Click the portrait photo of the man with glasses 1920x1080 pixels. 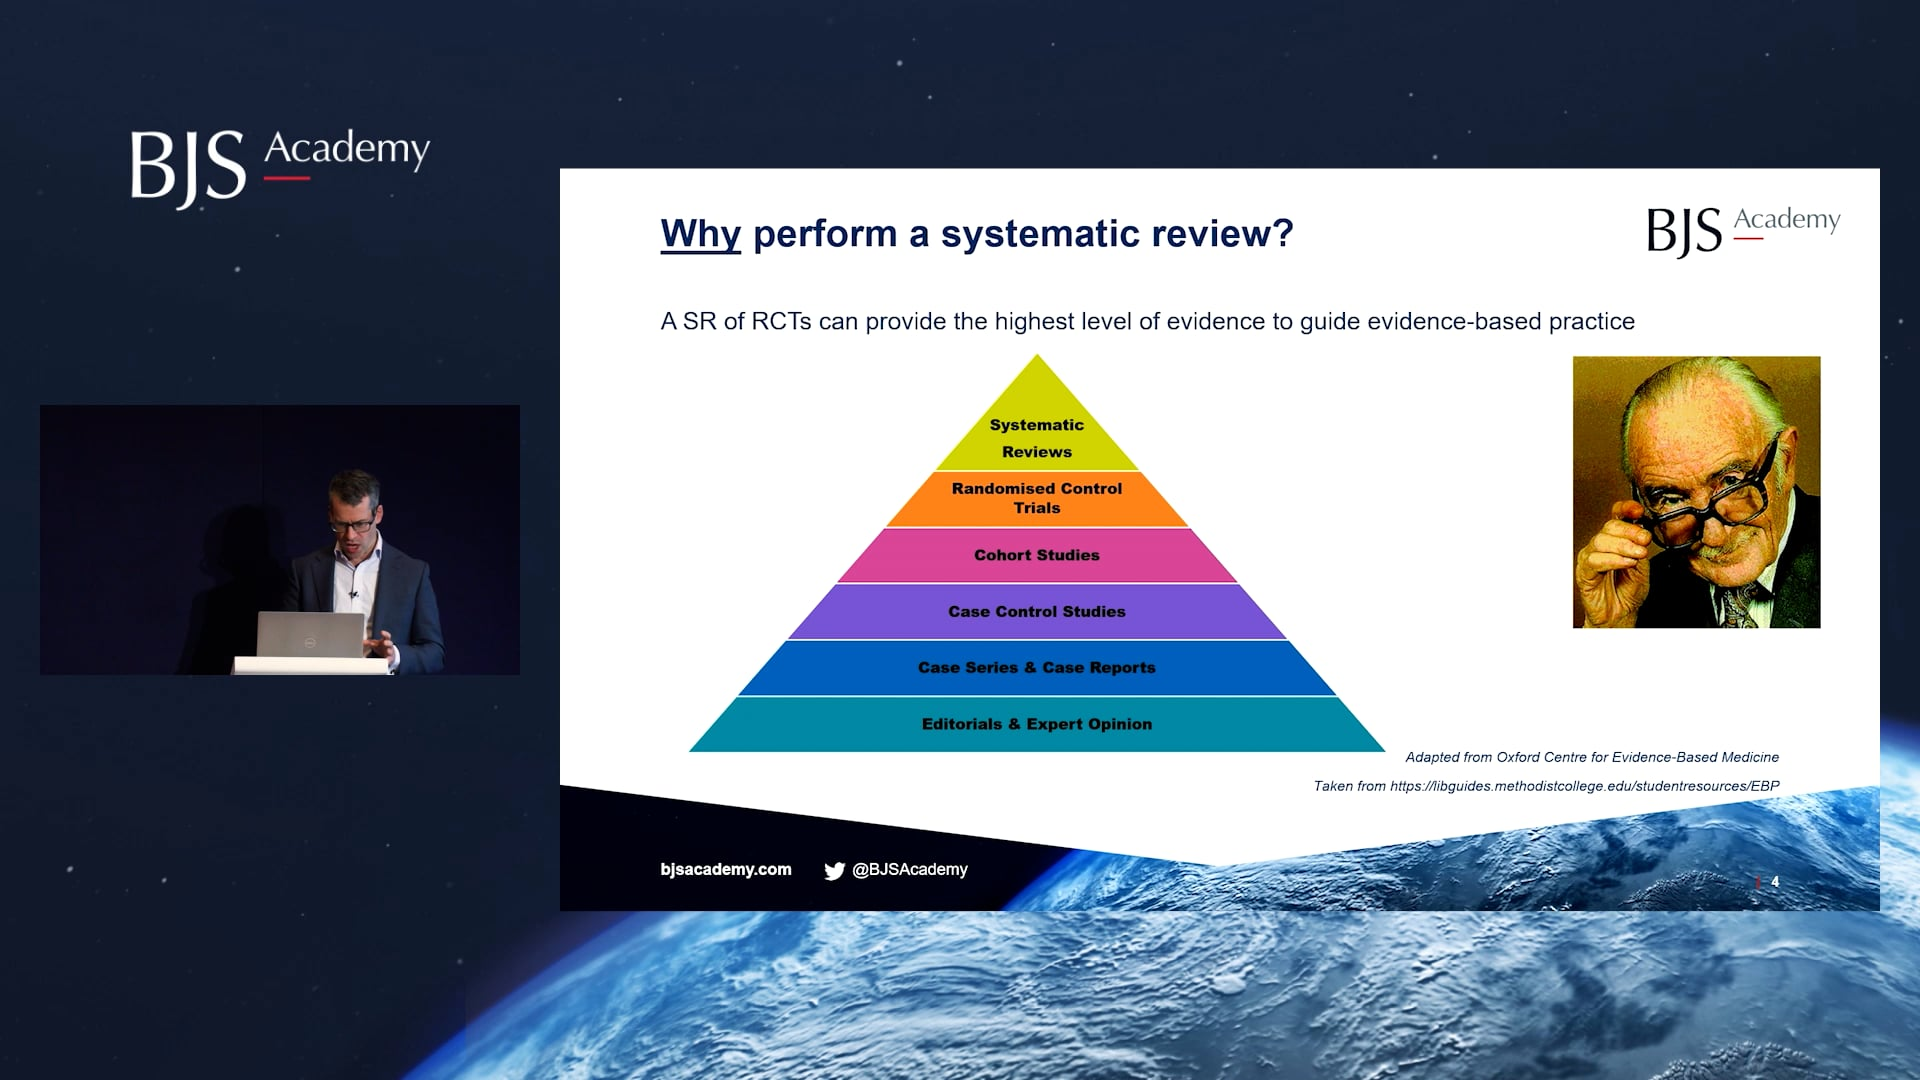[x=1696, y=492]
